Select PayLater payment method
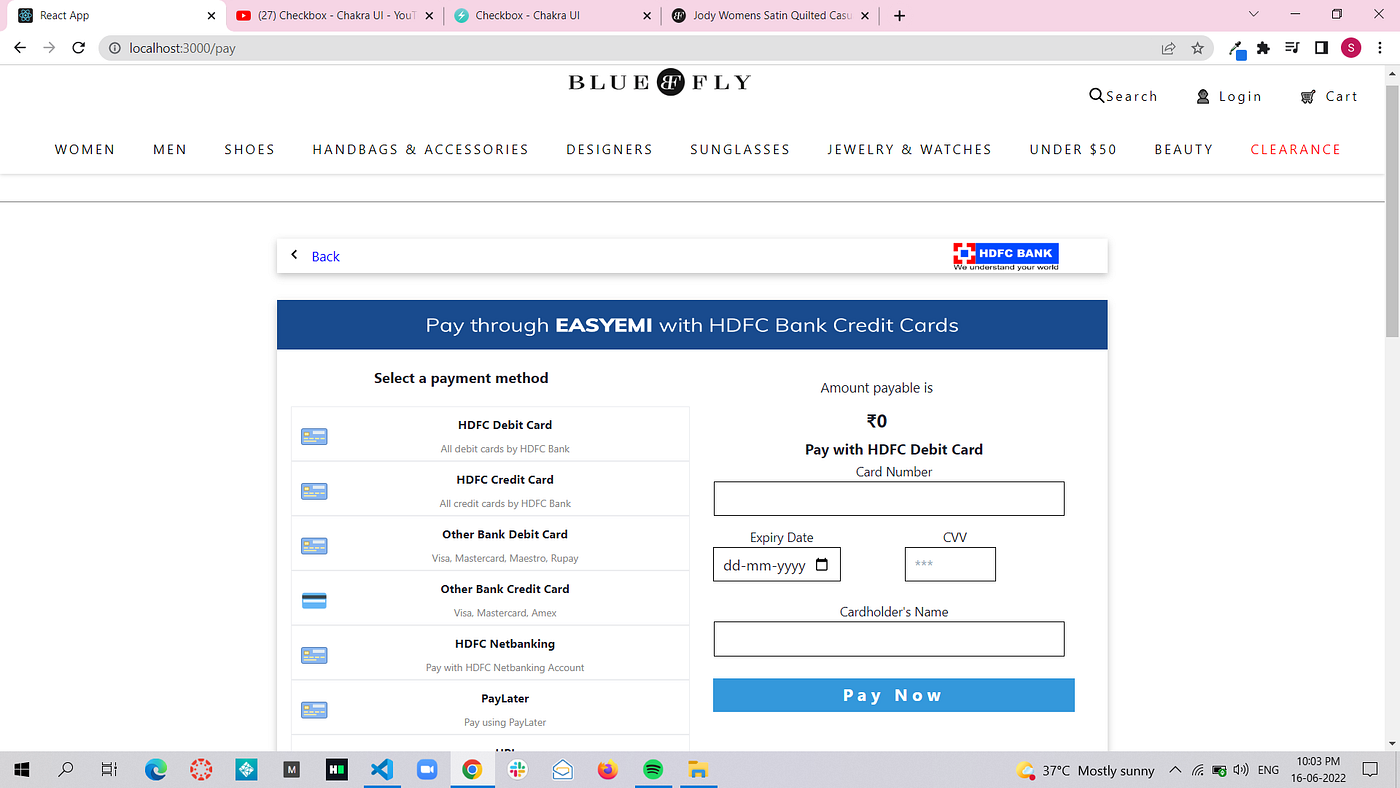The image size is (1400, 788). (490, 709)
